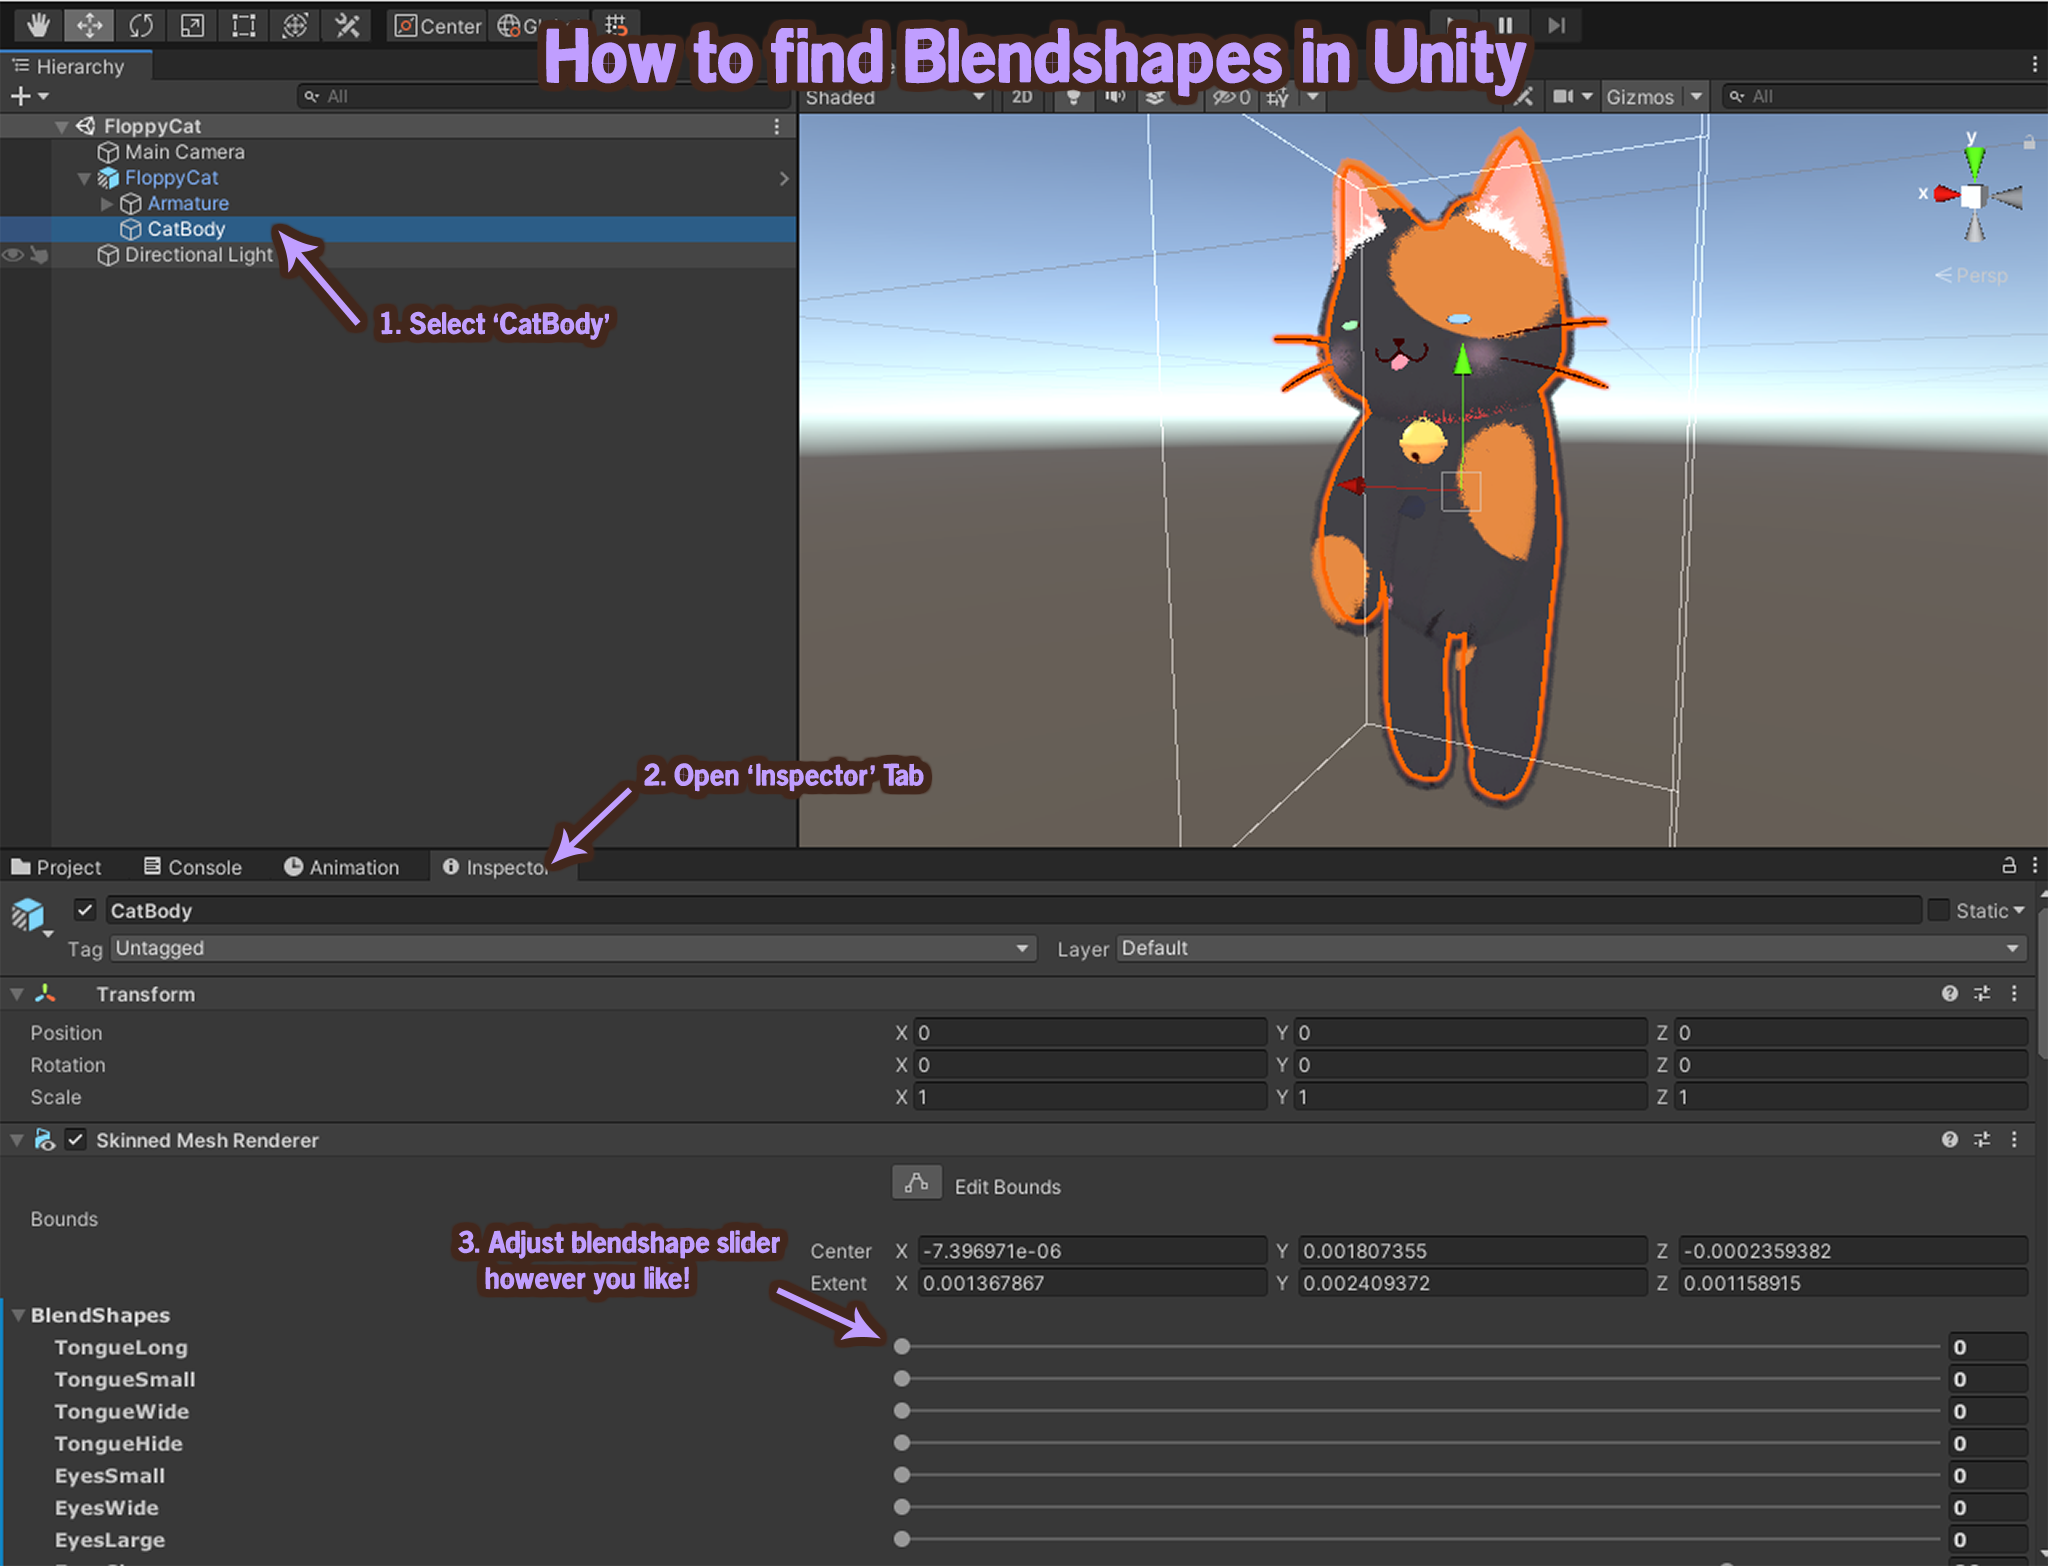Click the Rotation X input field
This screenshot has height=1566, width=2048.
coord(1090,1064)
